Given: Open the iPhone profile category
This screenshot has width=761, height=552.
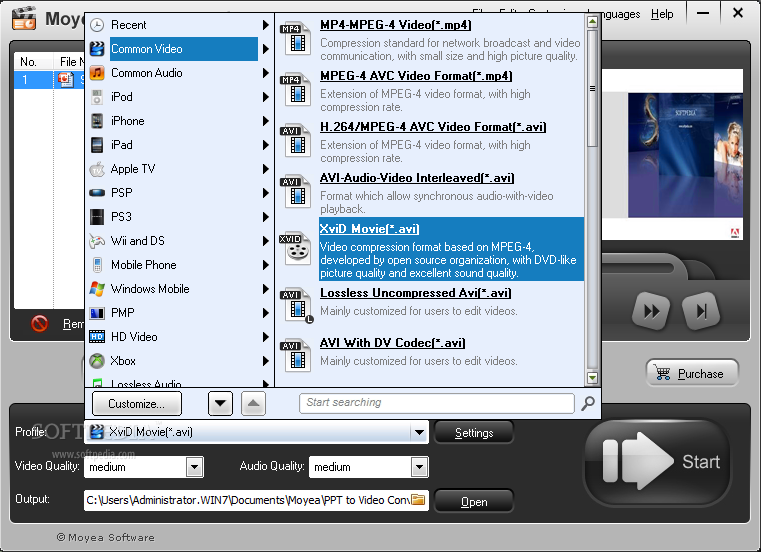Looking at the screenshot, I should pos(180,121).
